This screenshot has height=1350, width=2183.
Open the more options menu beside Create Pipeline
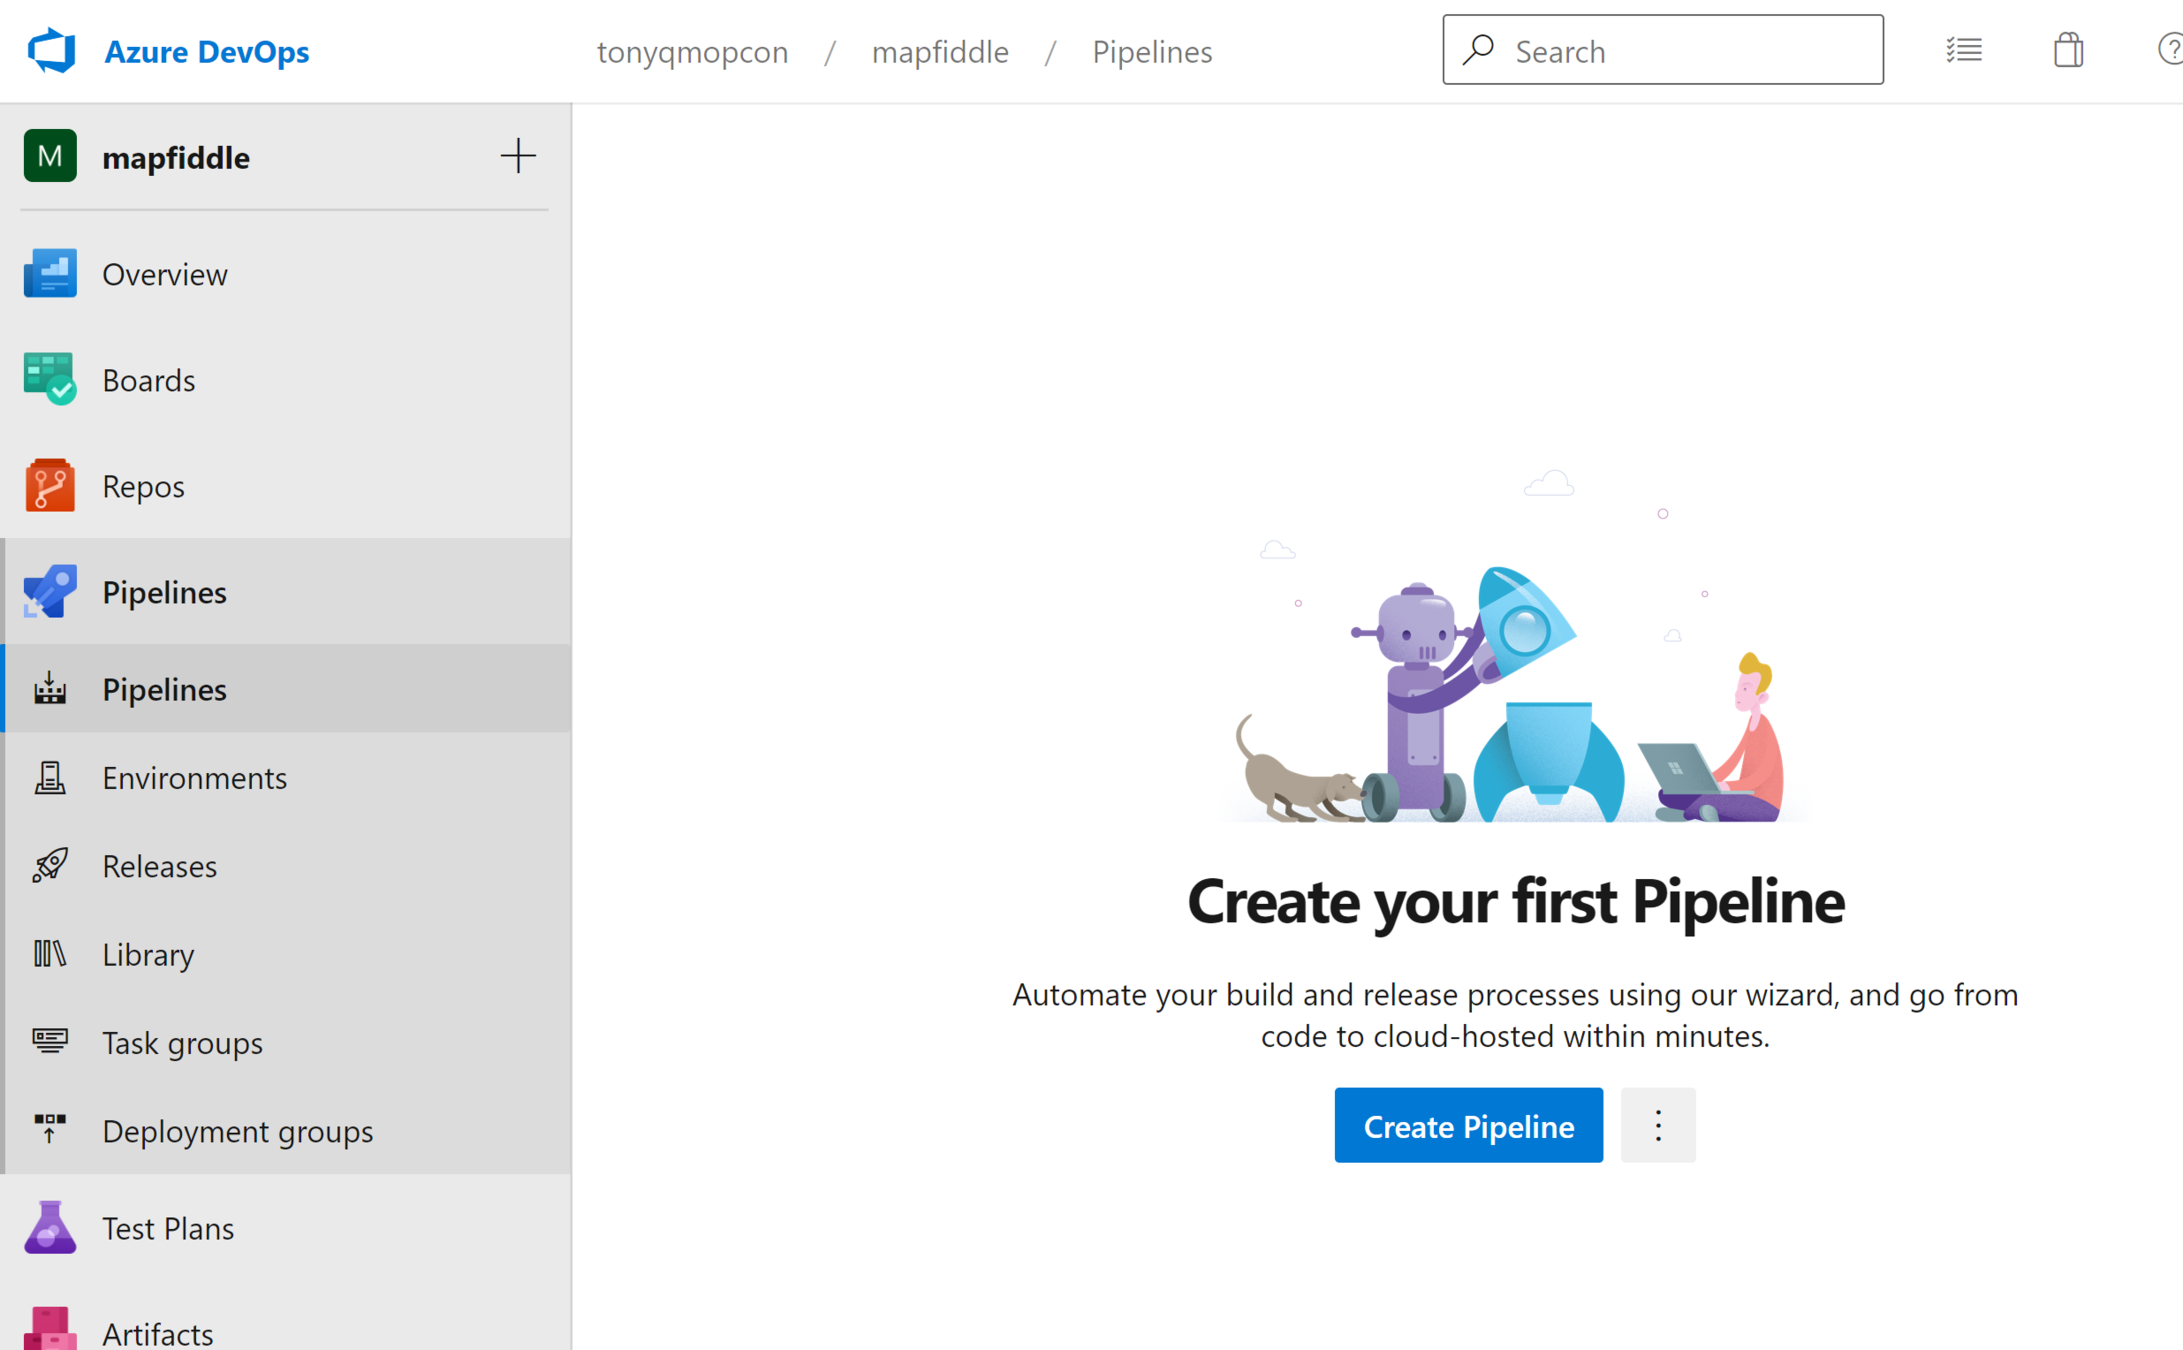1657,1125
